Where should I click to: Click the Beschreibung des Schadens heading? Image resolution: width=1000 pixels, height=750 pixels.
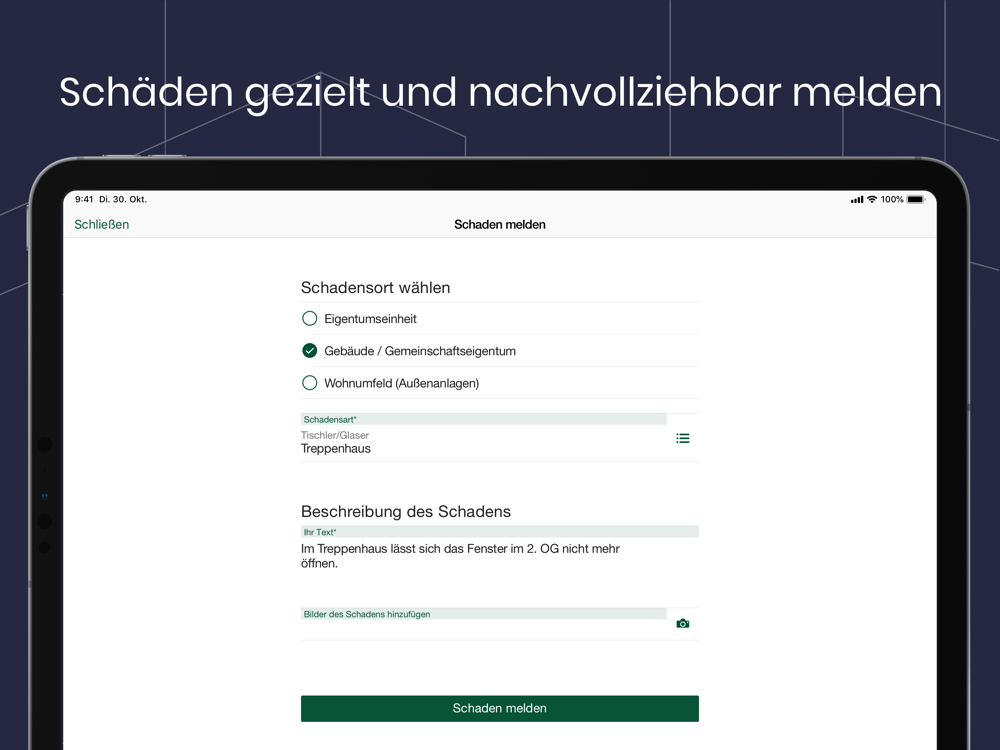click(406, 511)
